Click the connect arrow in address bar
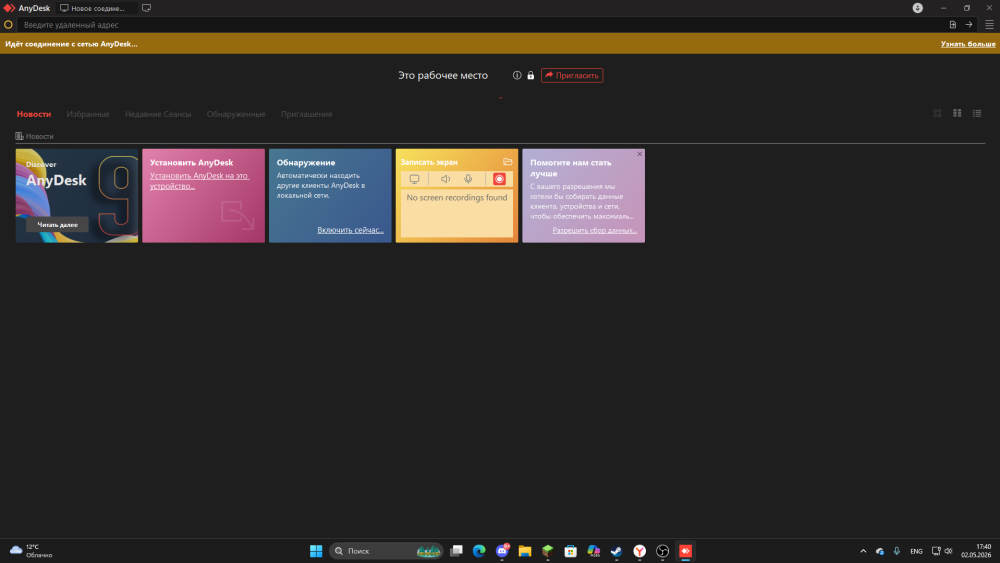 969,25
